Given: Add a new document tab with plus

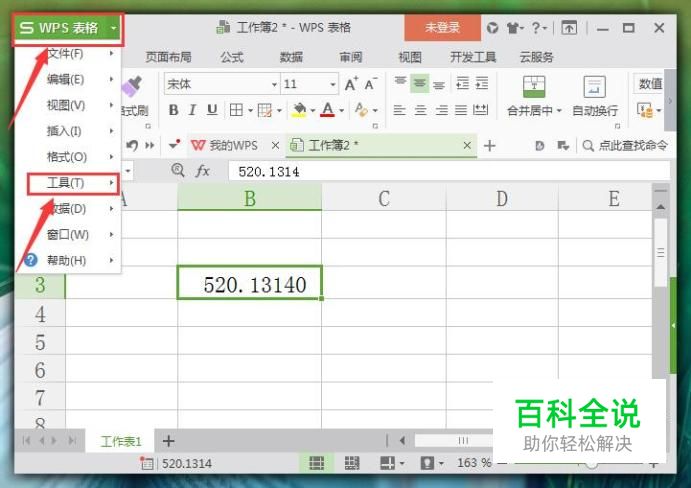Looking at the screenshot, I should pyautogui.click(x=490, y=145).
